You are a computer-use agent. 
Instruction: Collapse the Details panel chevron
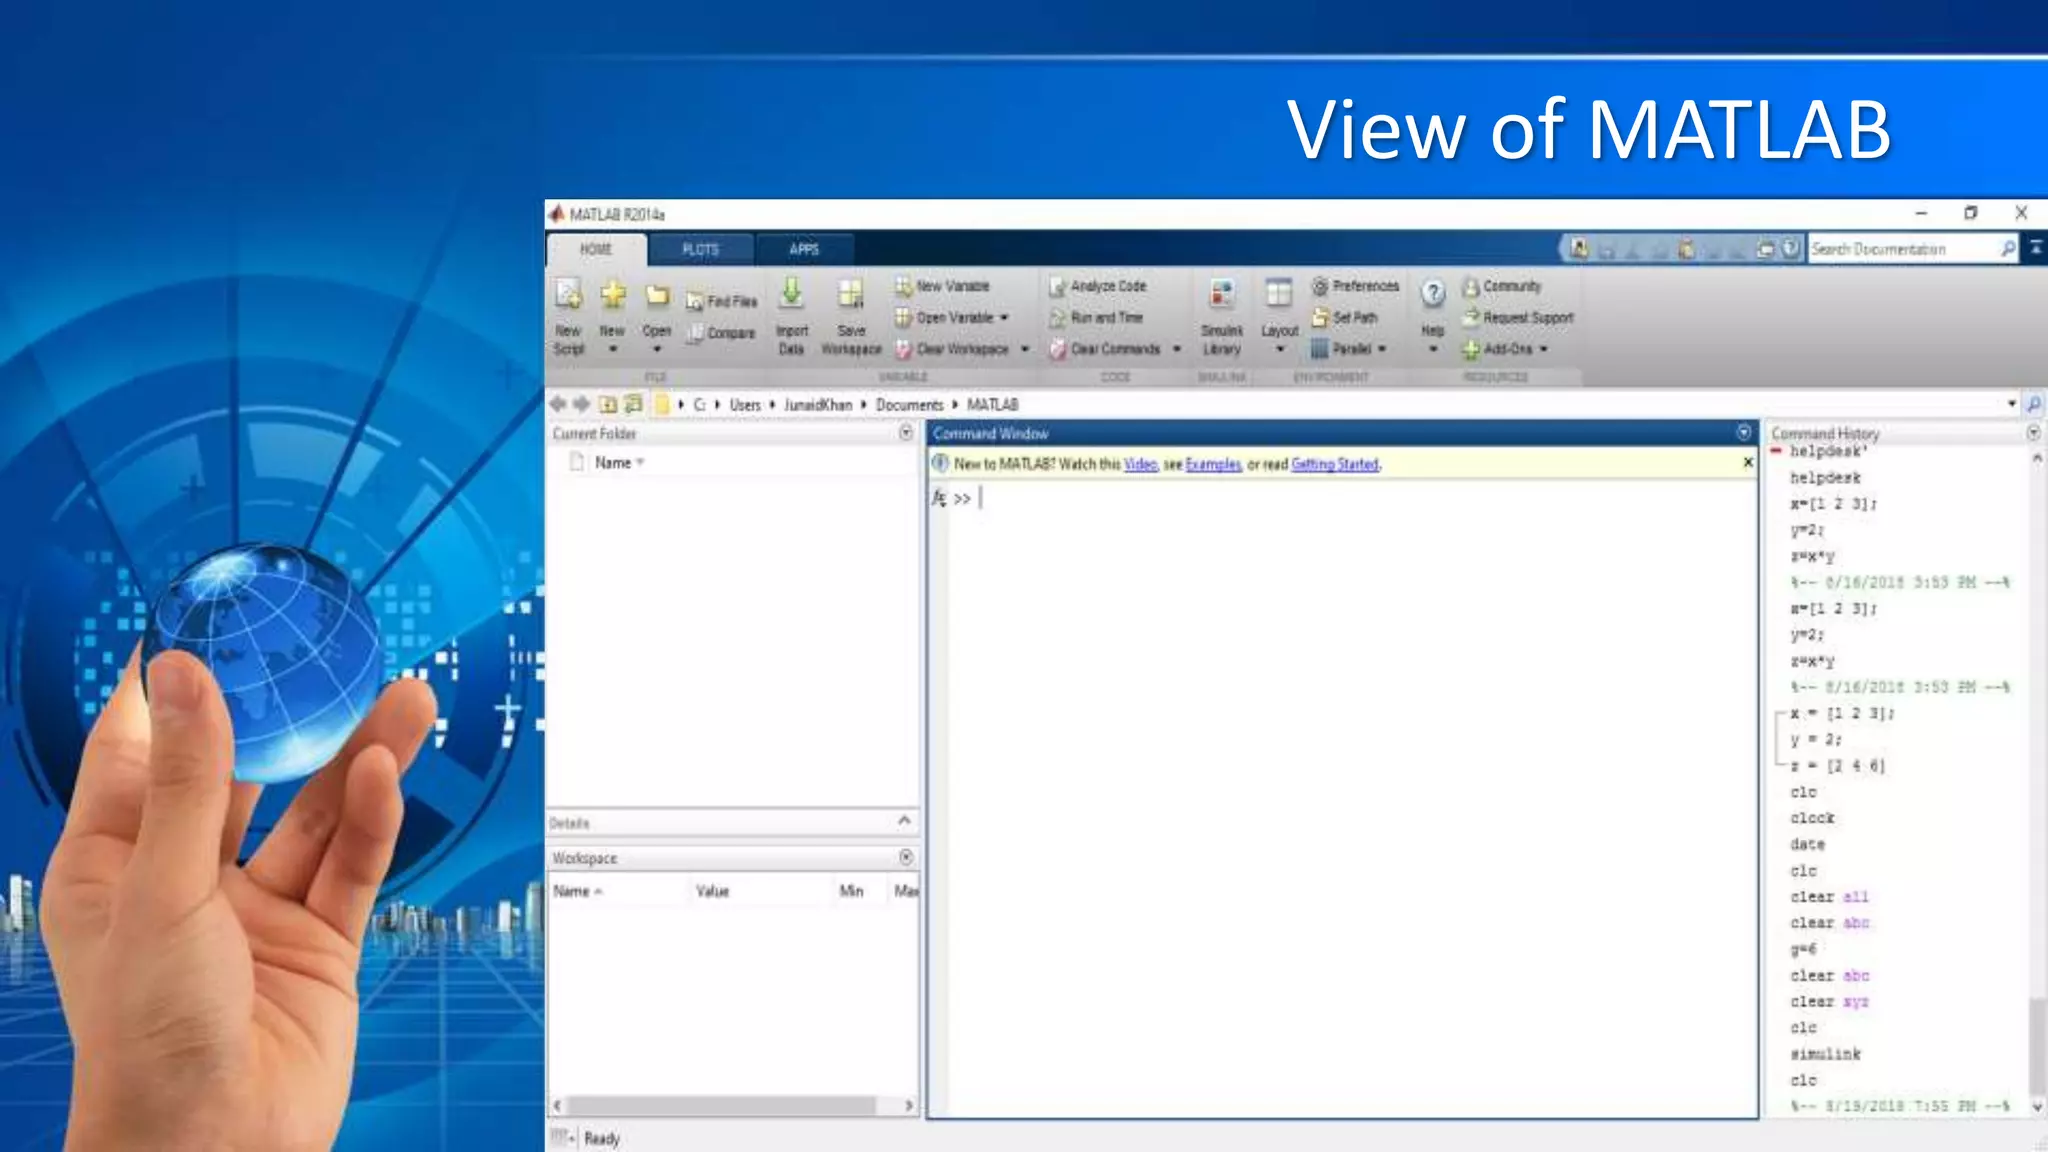coord(904,821)
